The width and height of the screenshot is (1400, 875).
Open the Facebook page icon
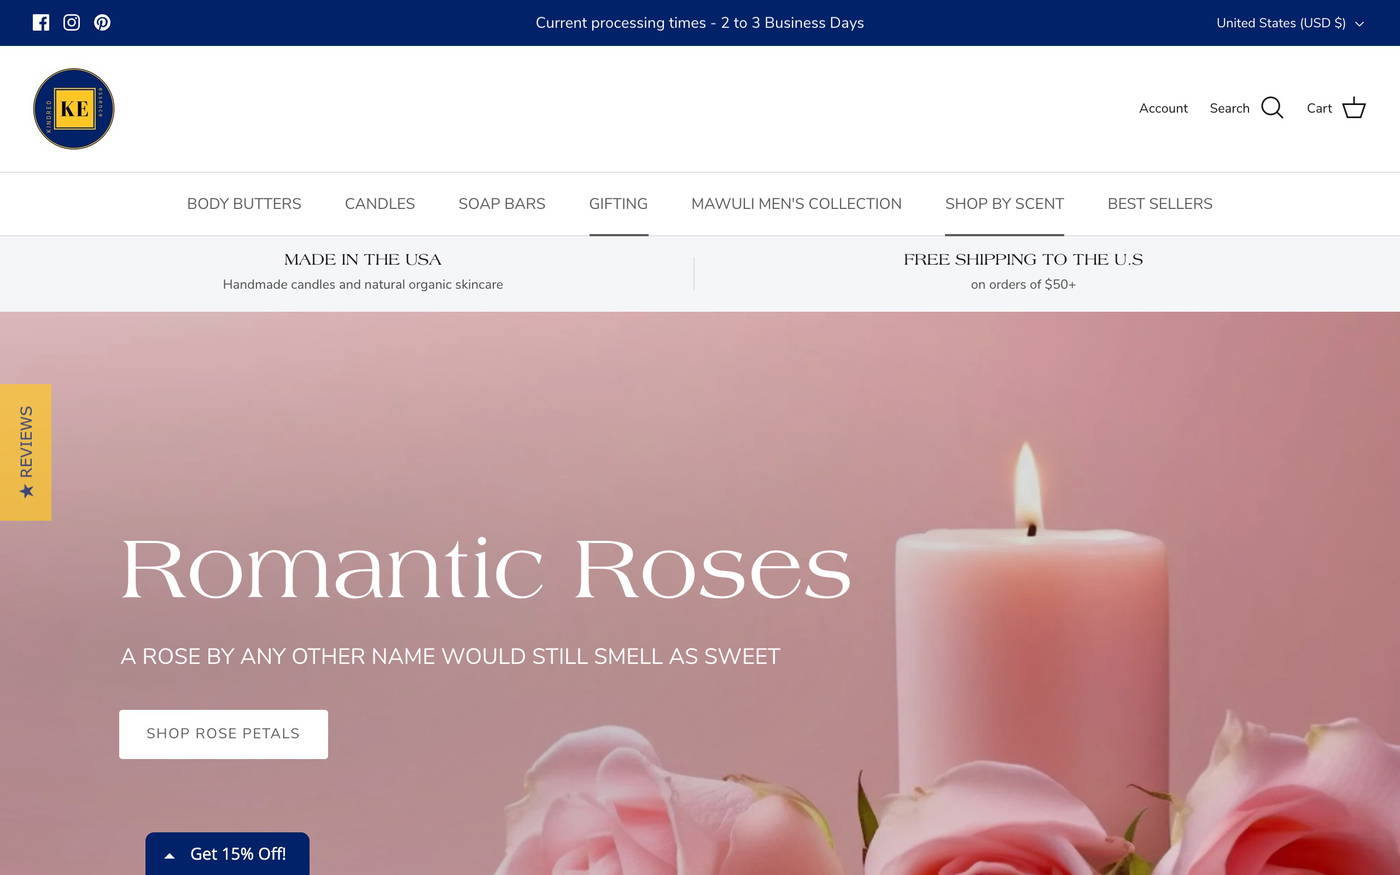pyautogui.click(x=41, y=22)
